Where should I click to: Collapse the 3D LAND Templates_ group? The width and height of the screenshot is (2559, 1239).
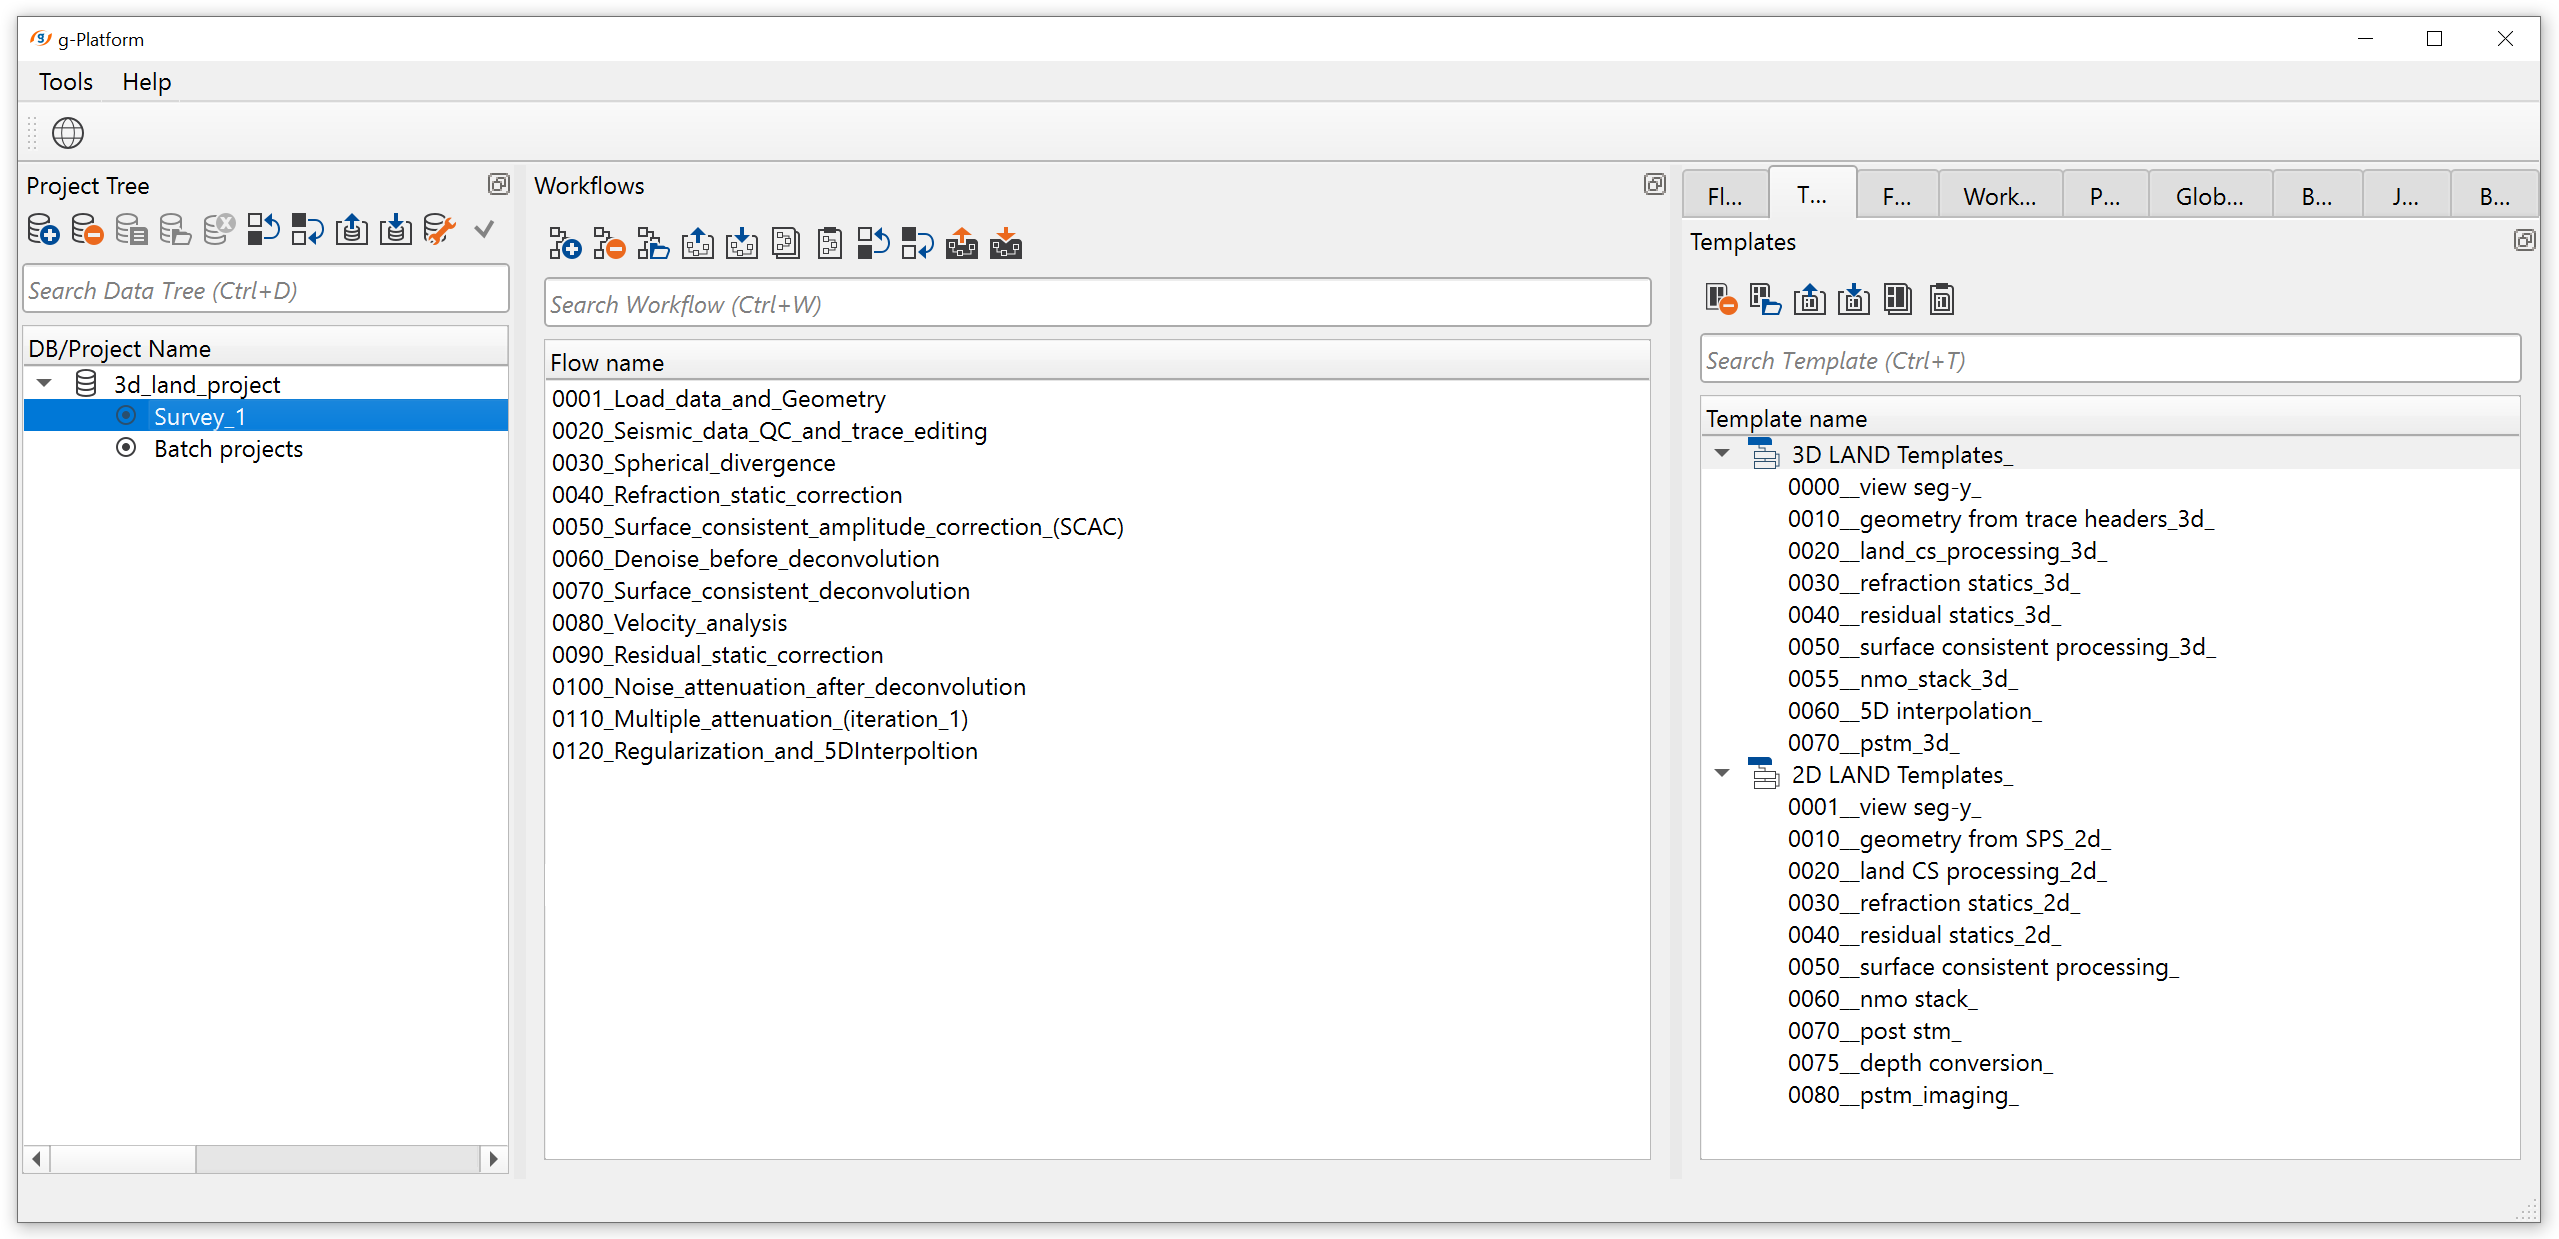pos(1722,454)
